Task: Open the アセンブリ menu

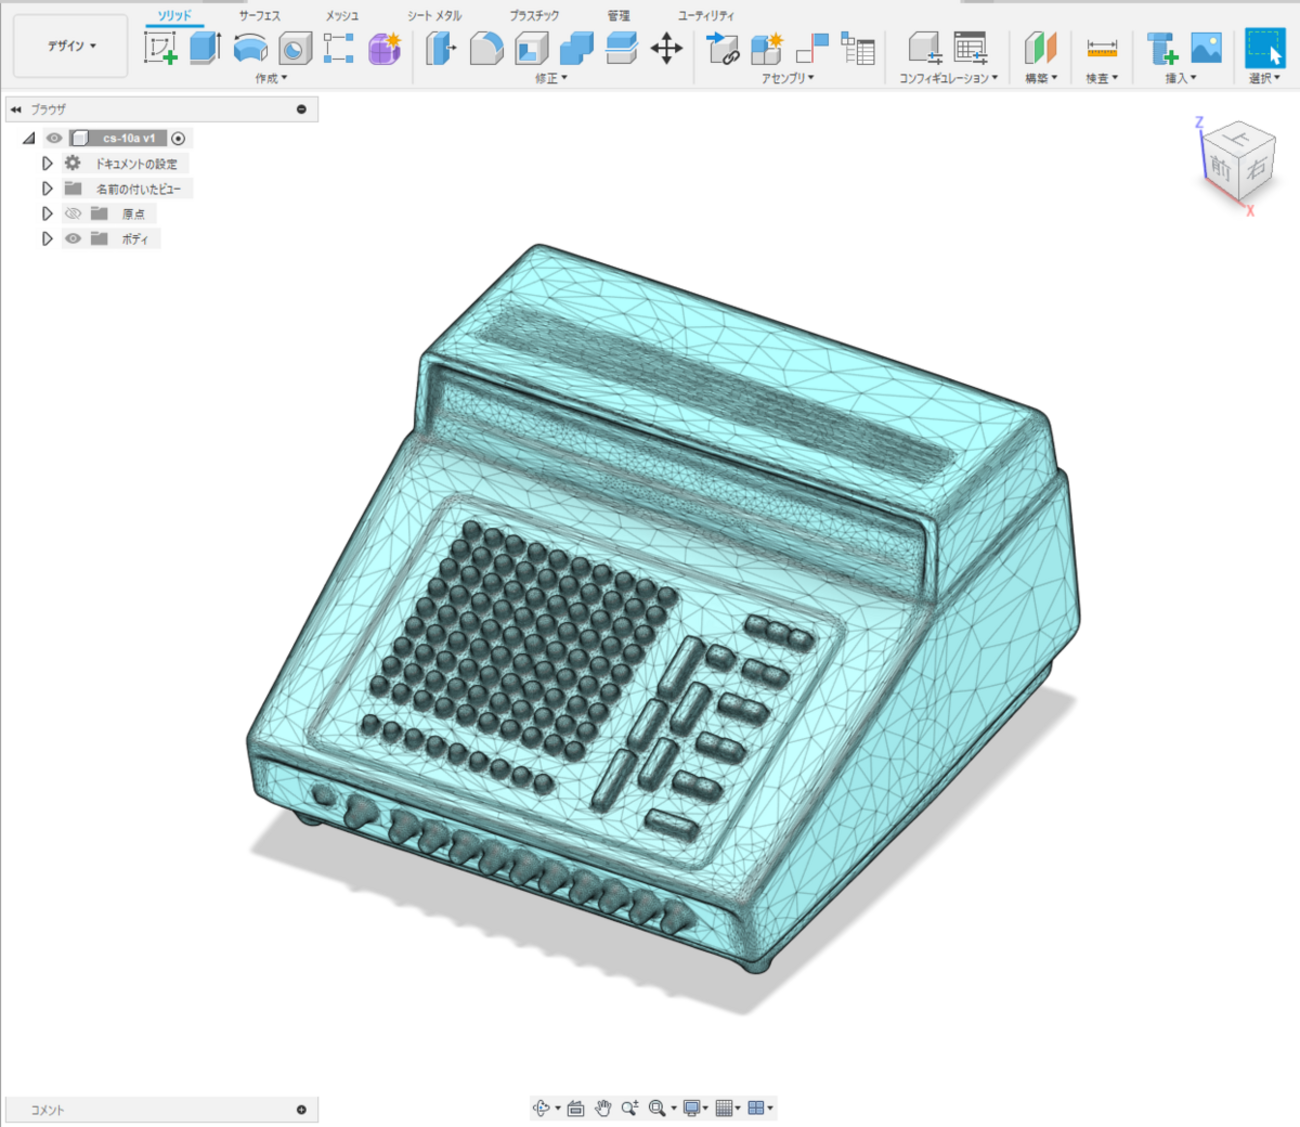Action: click(787, 78)
